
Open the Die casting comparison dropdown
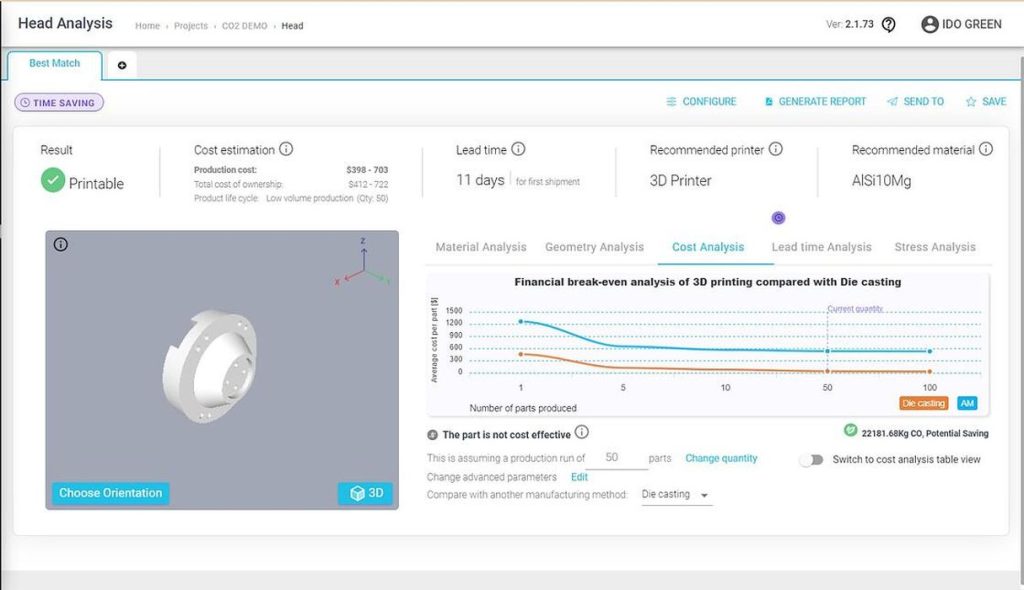[676, 495]
